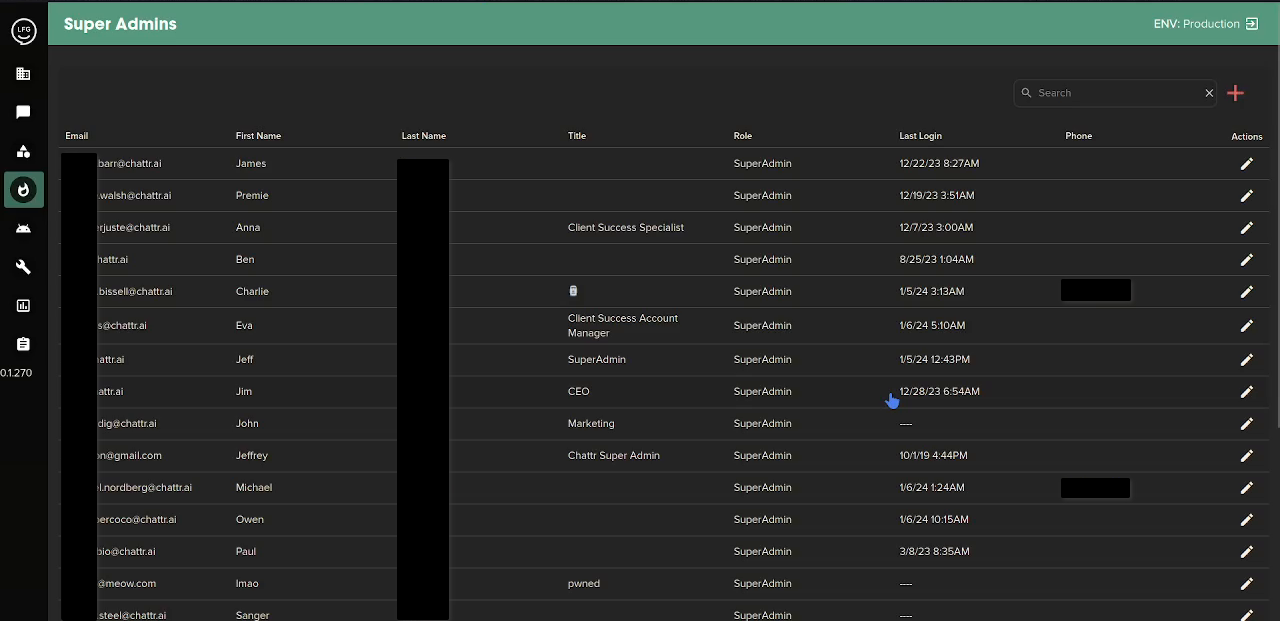Sort by the Last Login column header
Image resolution: width=1280 pixels, height=621 pixels.
tap(920, 135)
